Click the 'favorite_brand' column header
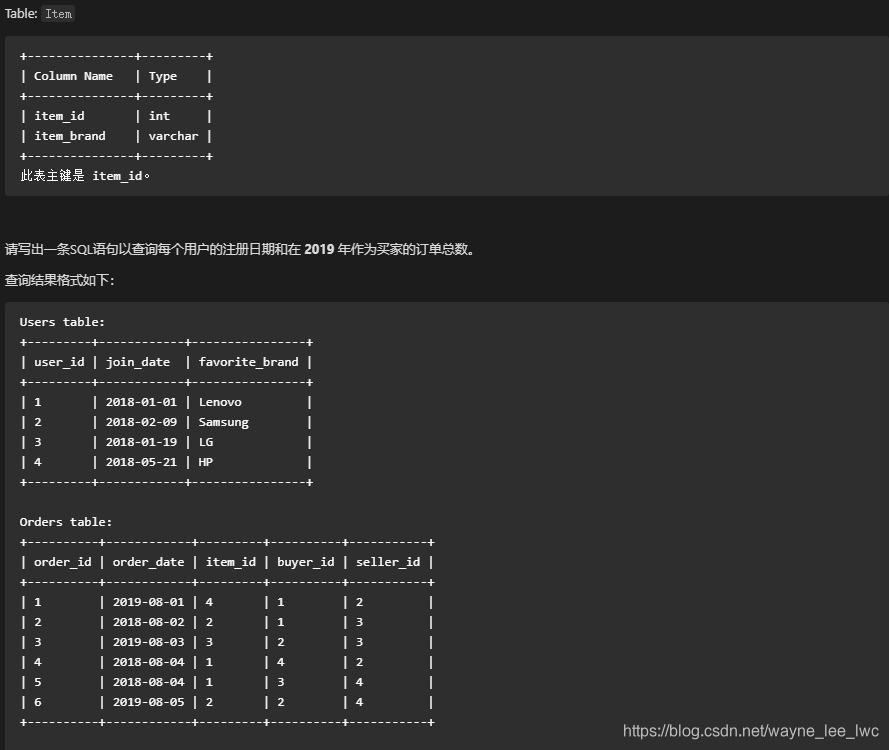The width and height of the screenshot is (889, 750). [248, 362]
